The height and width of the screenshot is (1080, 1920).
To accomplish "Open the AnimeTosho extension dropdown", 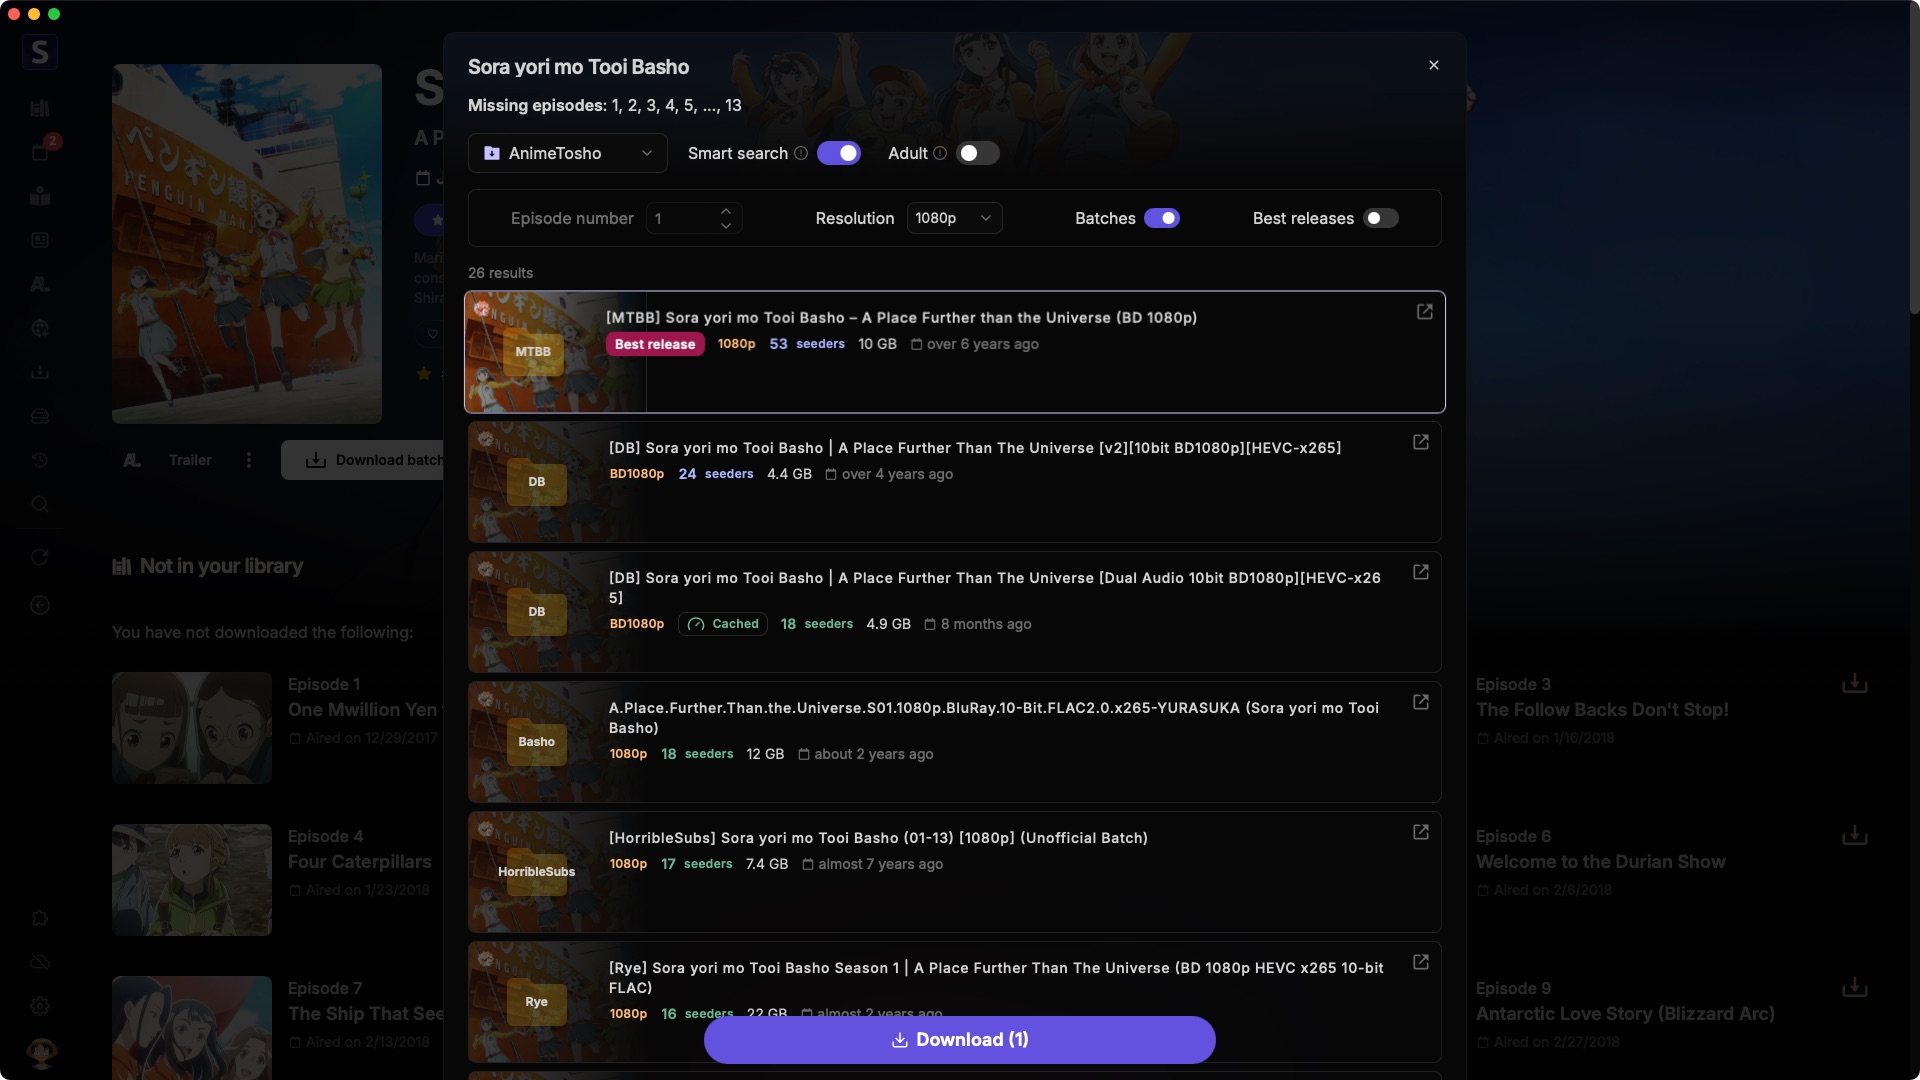I will coord(567,153).
